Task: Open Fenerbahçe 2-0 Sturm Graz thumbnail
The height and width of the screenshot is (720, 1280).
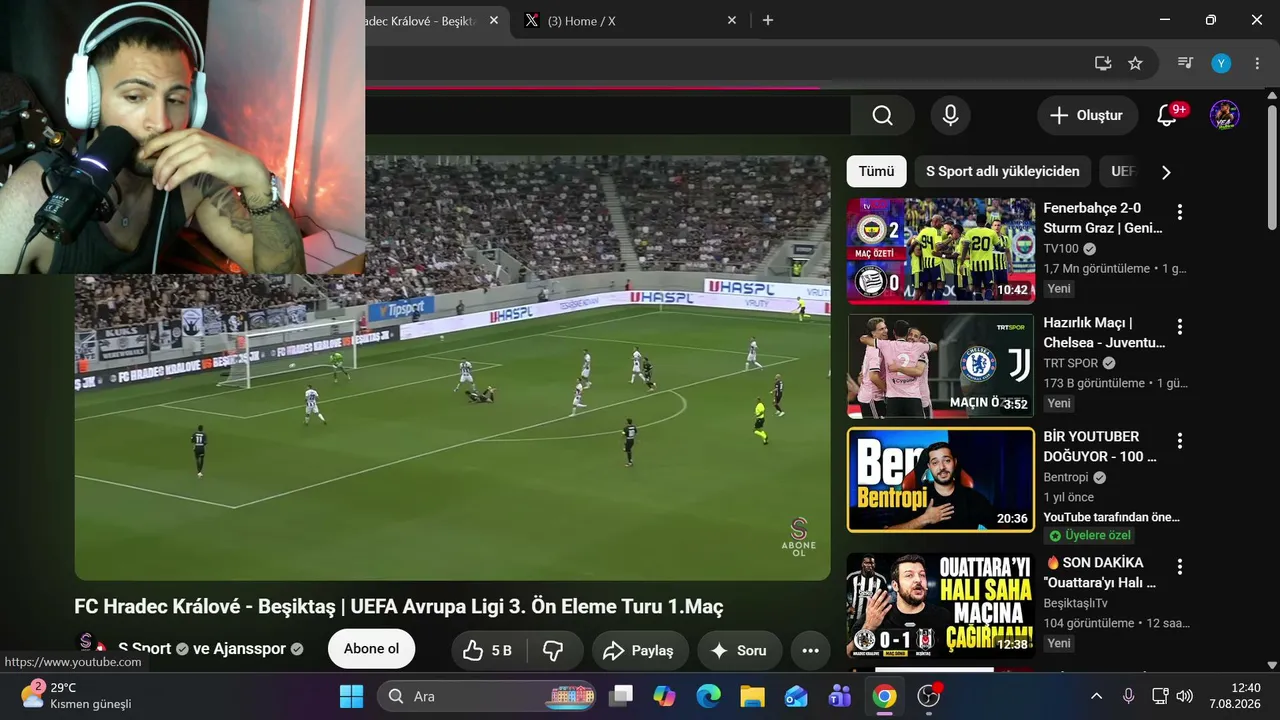Action: pyautogui.click(x=941, y=251)
